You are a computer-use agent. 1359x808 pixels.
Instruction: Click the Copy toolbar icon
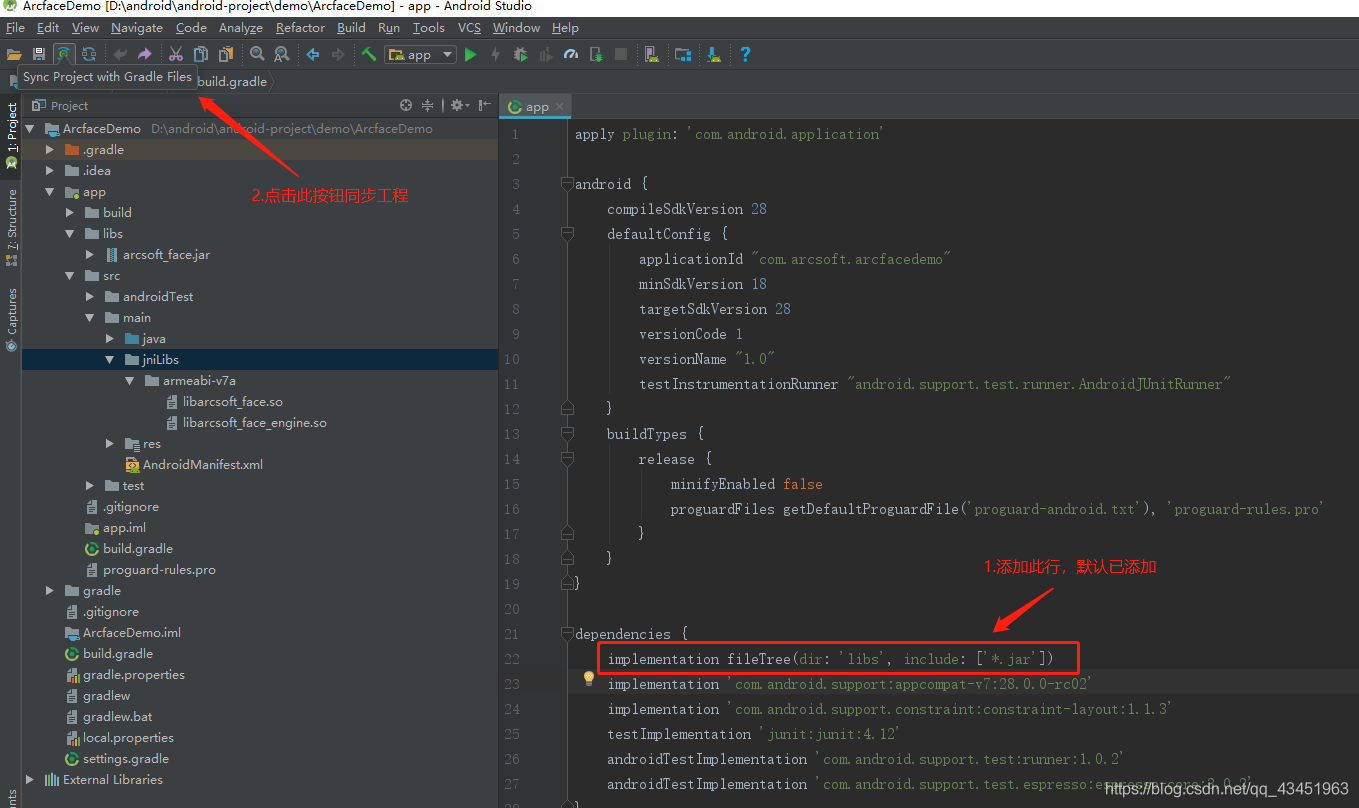(x=201, y=54)
